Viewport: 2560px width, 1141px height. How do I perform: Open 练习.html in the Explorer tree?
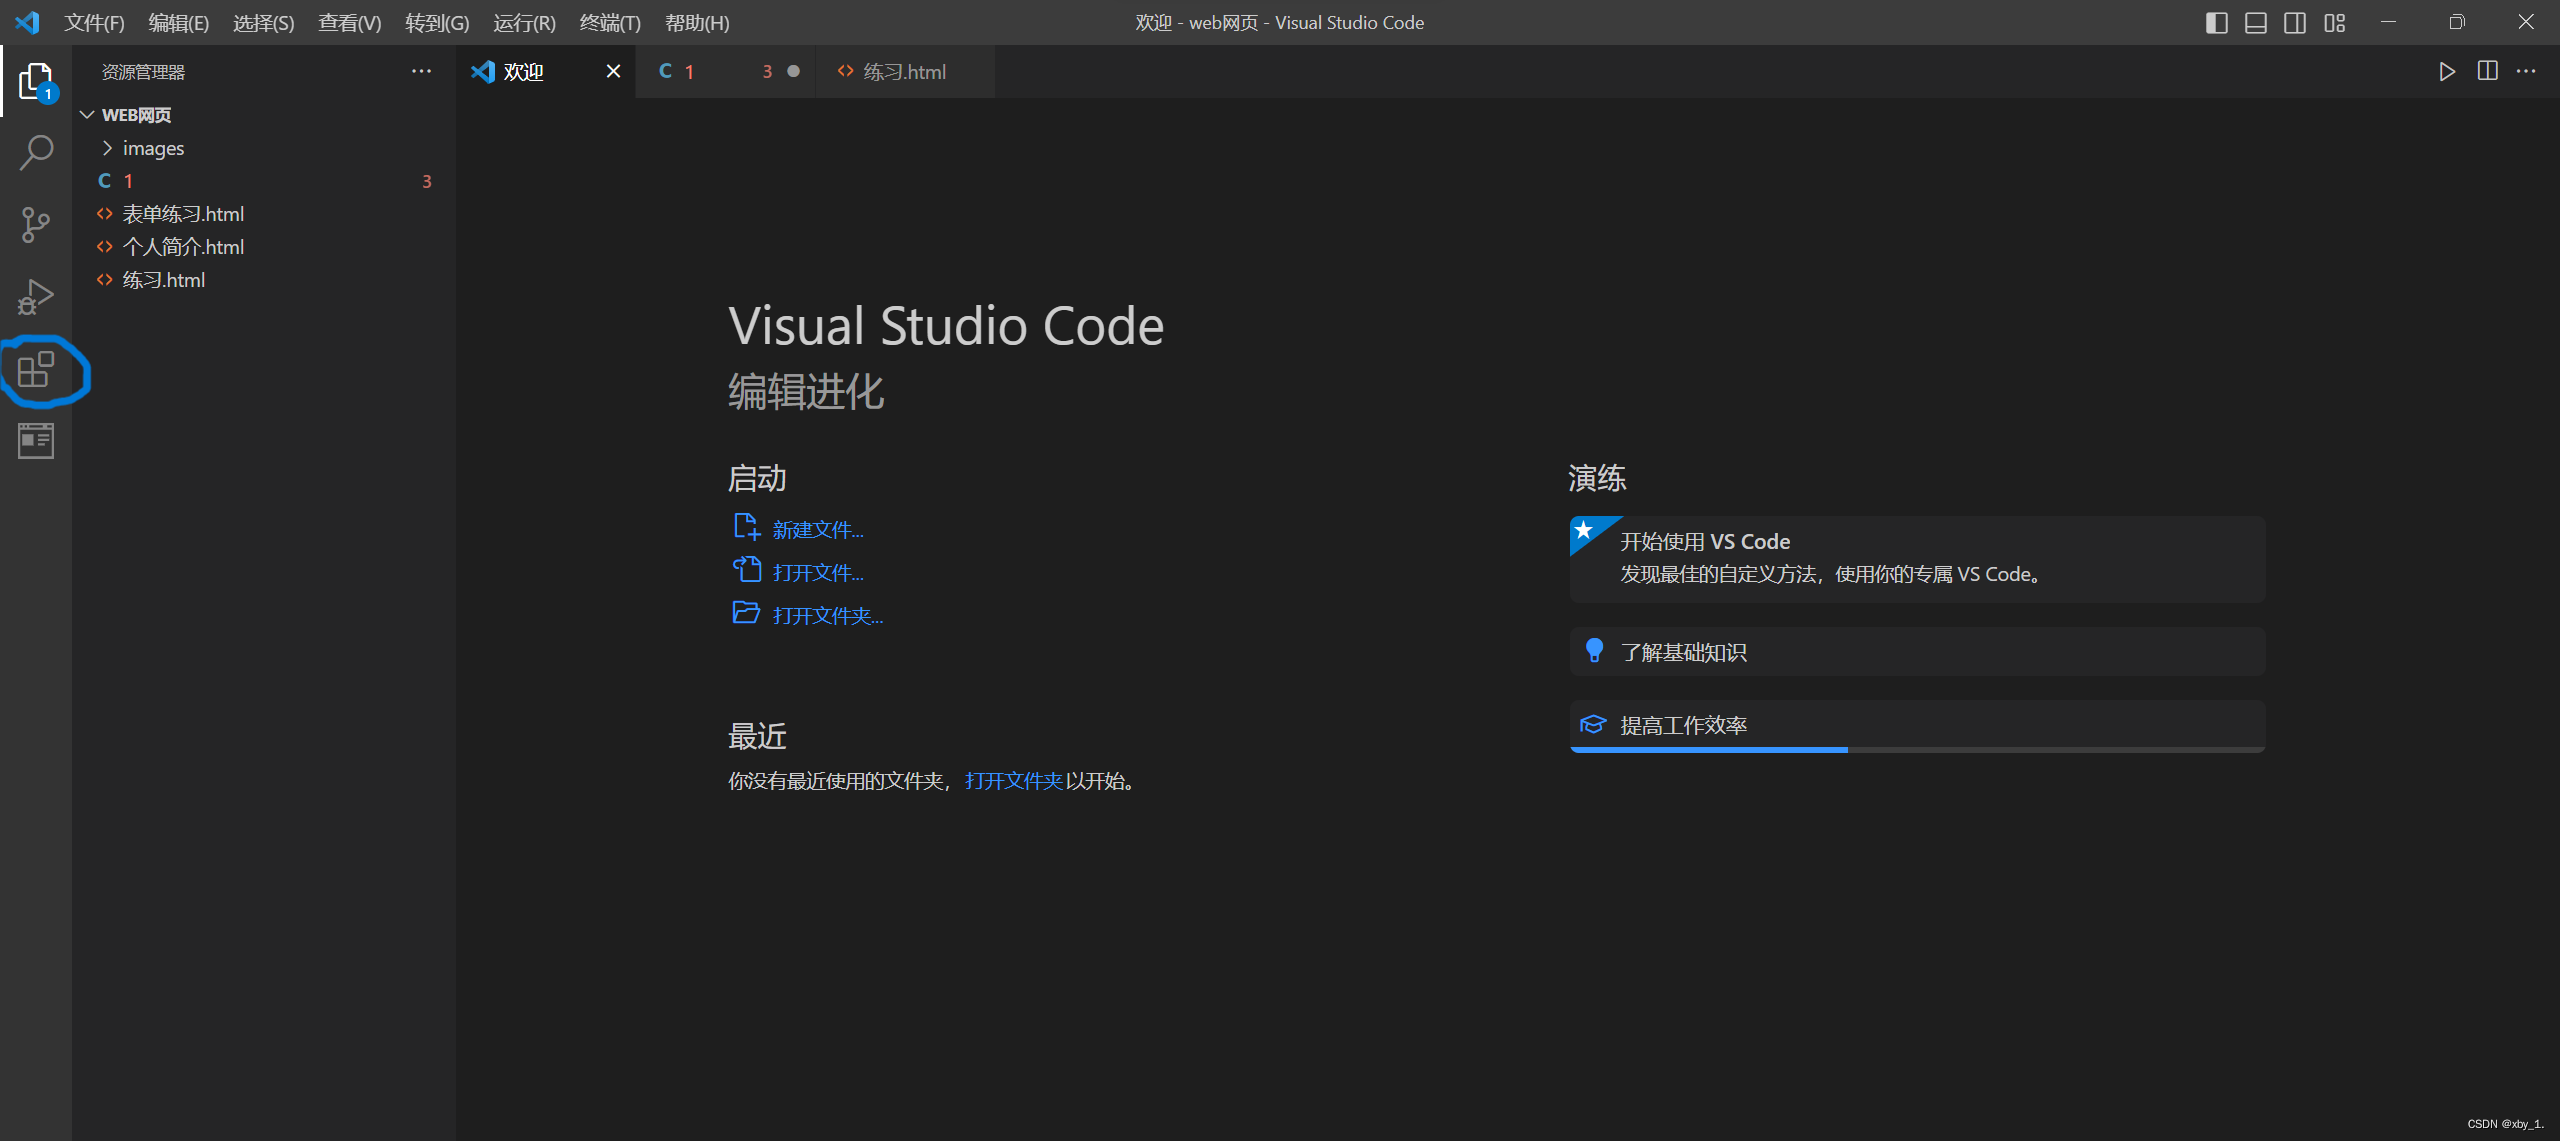[264, 280]
